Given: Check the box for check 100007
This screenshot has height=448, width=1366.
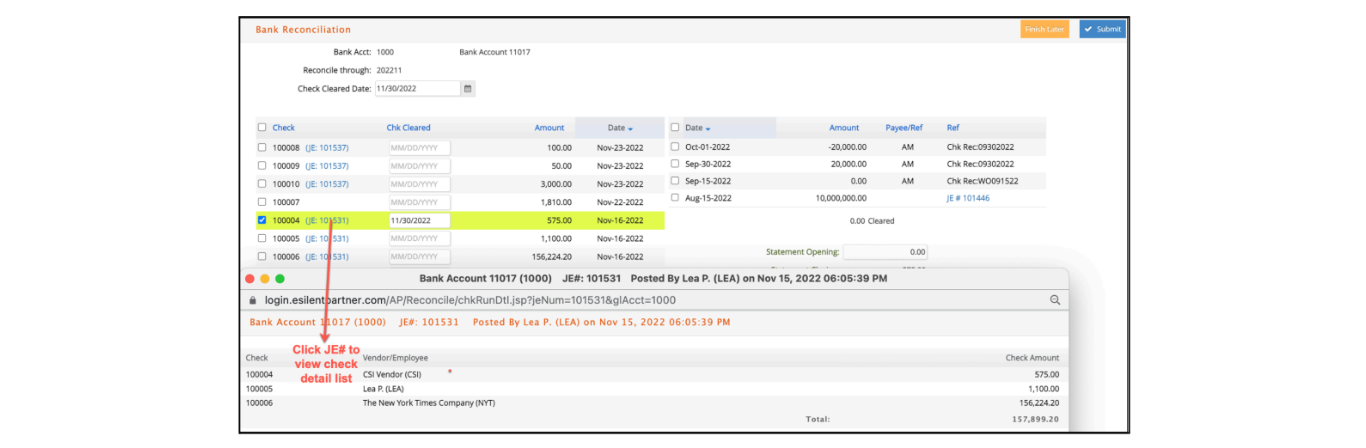Looking at the screenshot, I should click(262, 202).
